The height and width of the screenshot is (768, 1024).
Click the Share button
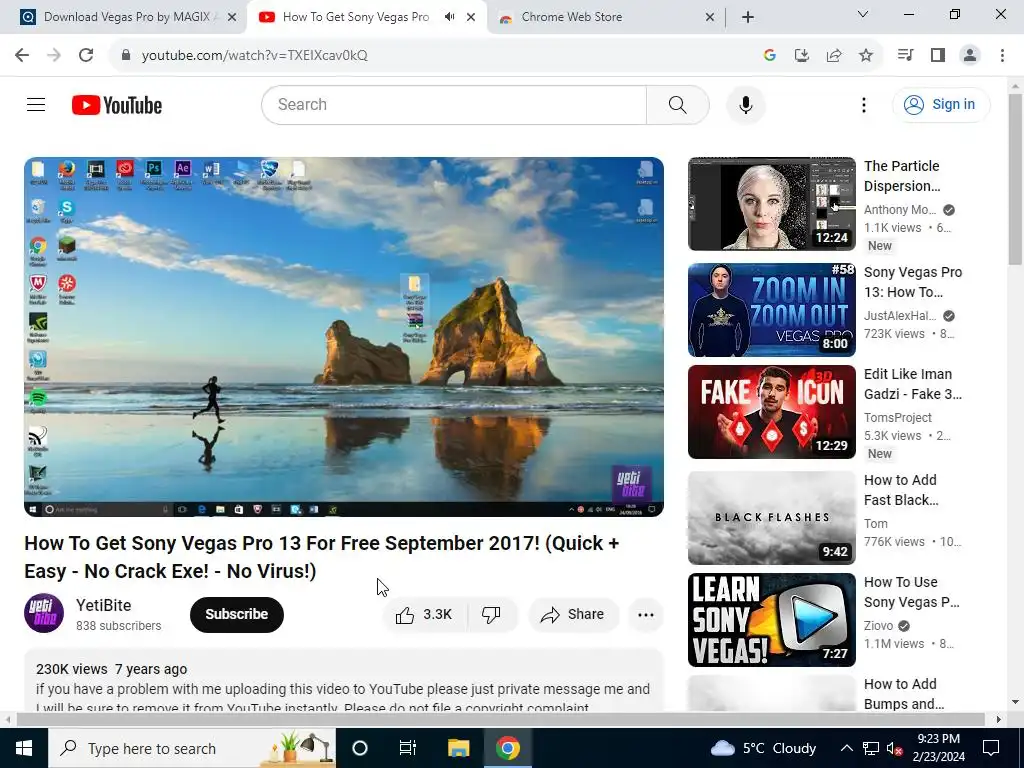click(573, 615)
